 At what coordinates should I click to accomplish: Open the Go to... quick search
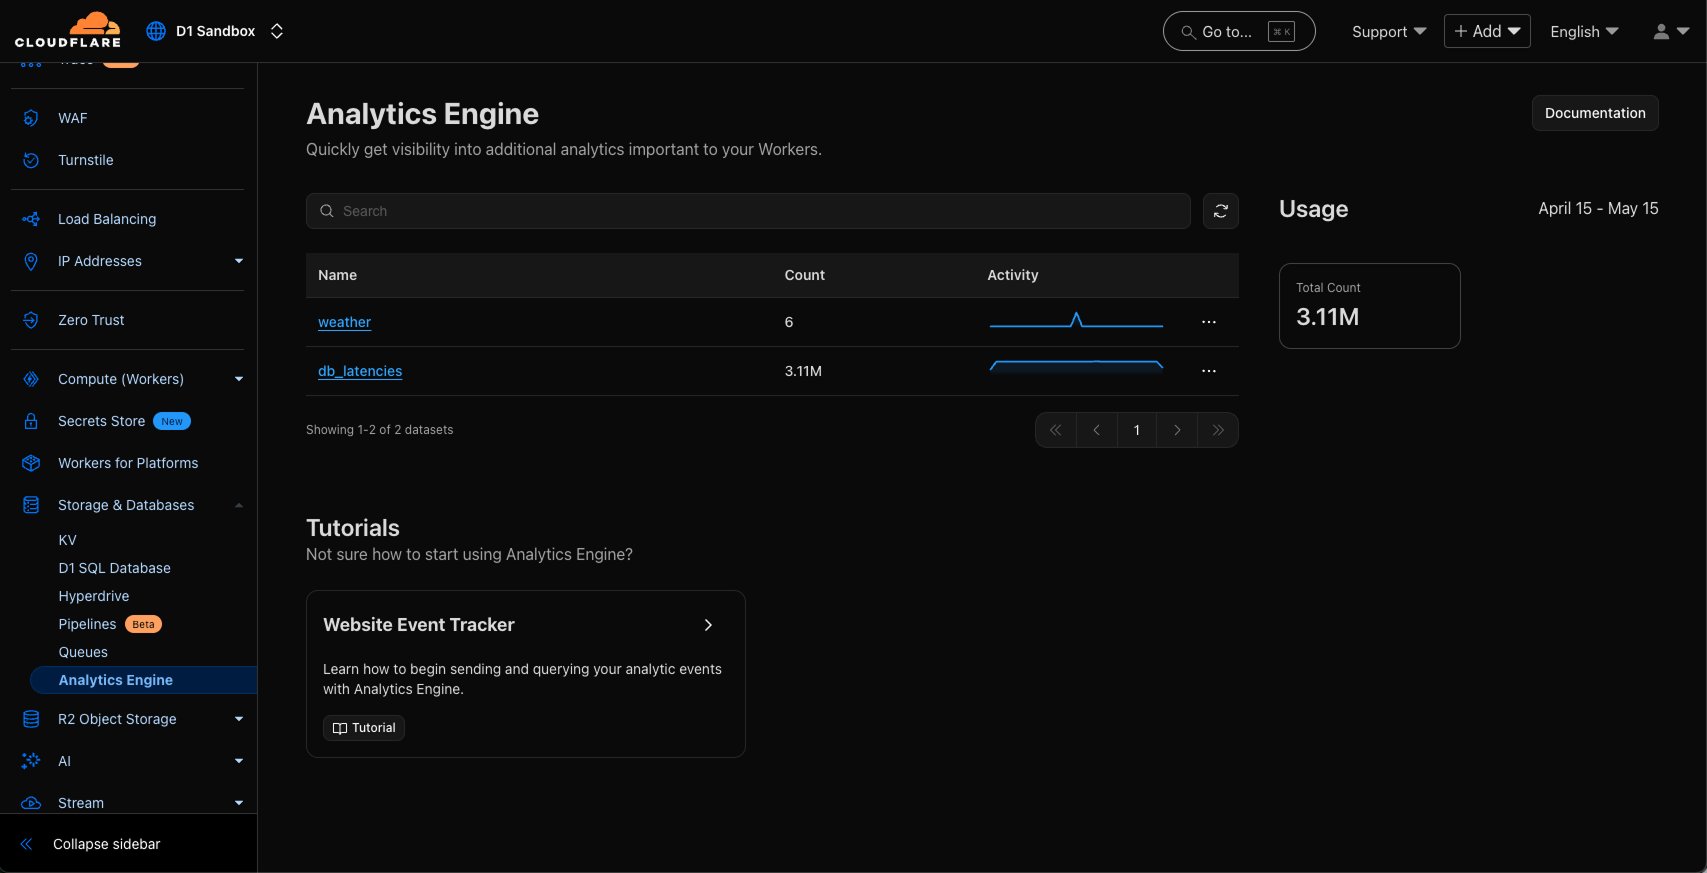click(1239, 31)
